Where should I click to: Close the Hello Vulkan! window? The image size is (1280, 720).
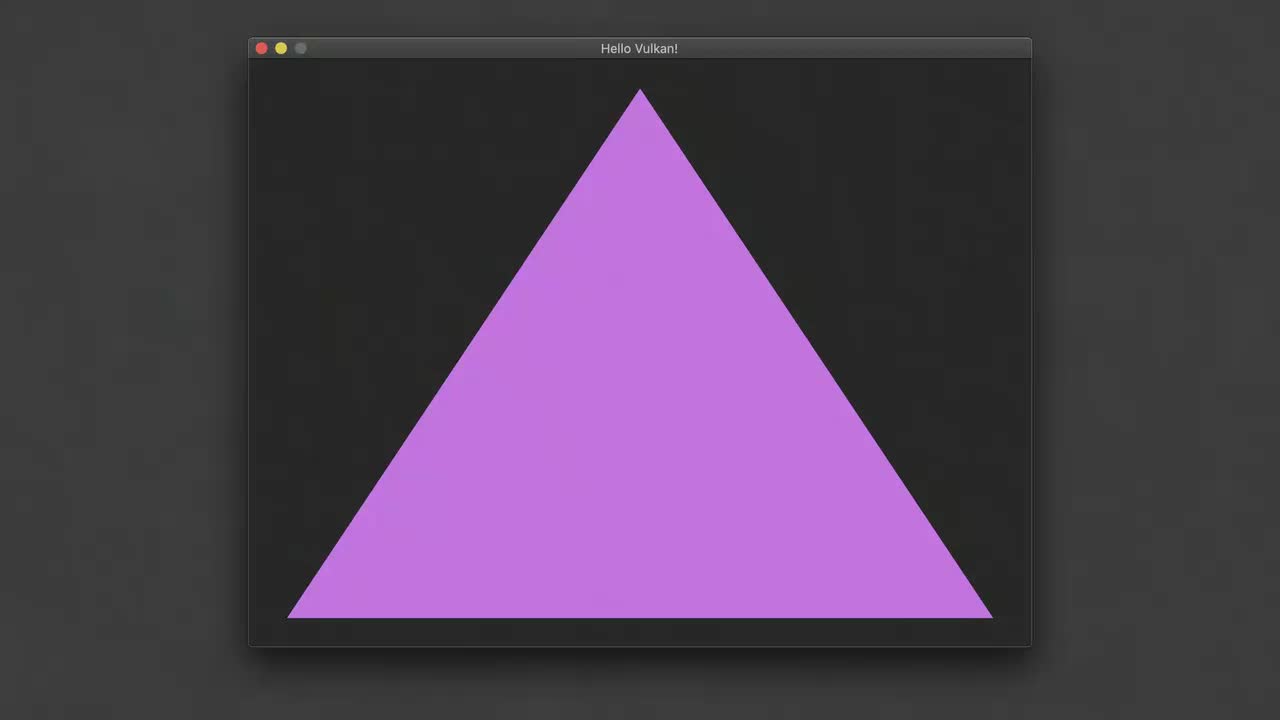pyautogui.click(x=262, y=48)
